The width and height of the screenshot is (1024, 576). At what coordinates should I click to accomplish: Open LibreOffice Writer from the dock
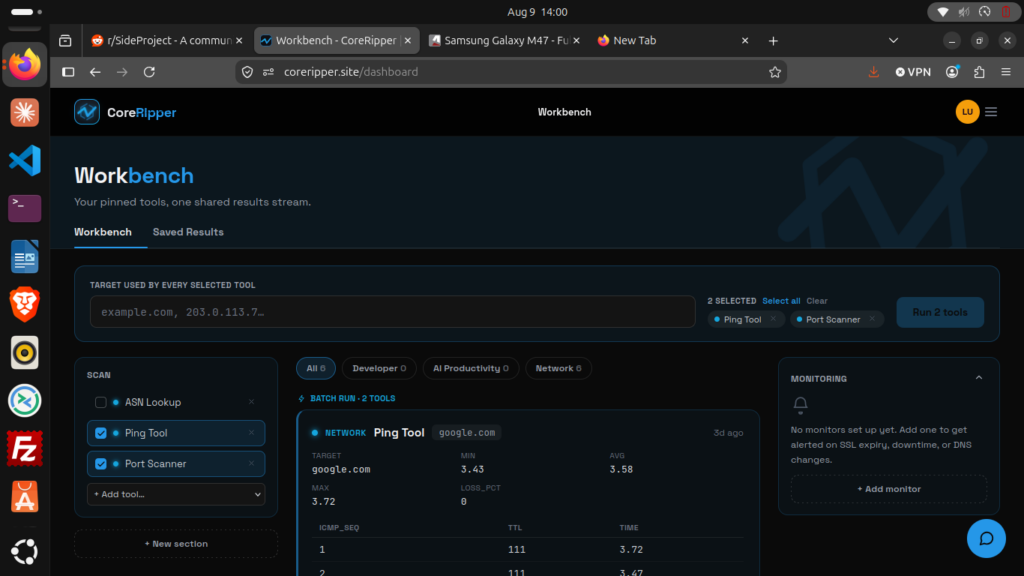click(25, 257)
